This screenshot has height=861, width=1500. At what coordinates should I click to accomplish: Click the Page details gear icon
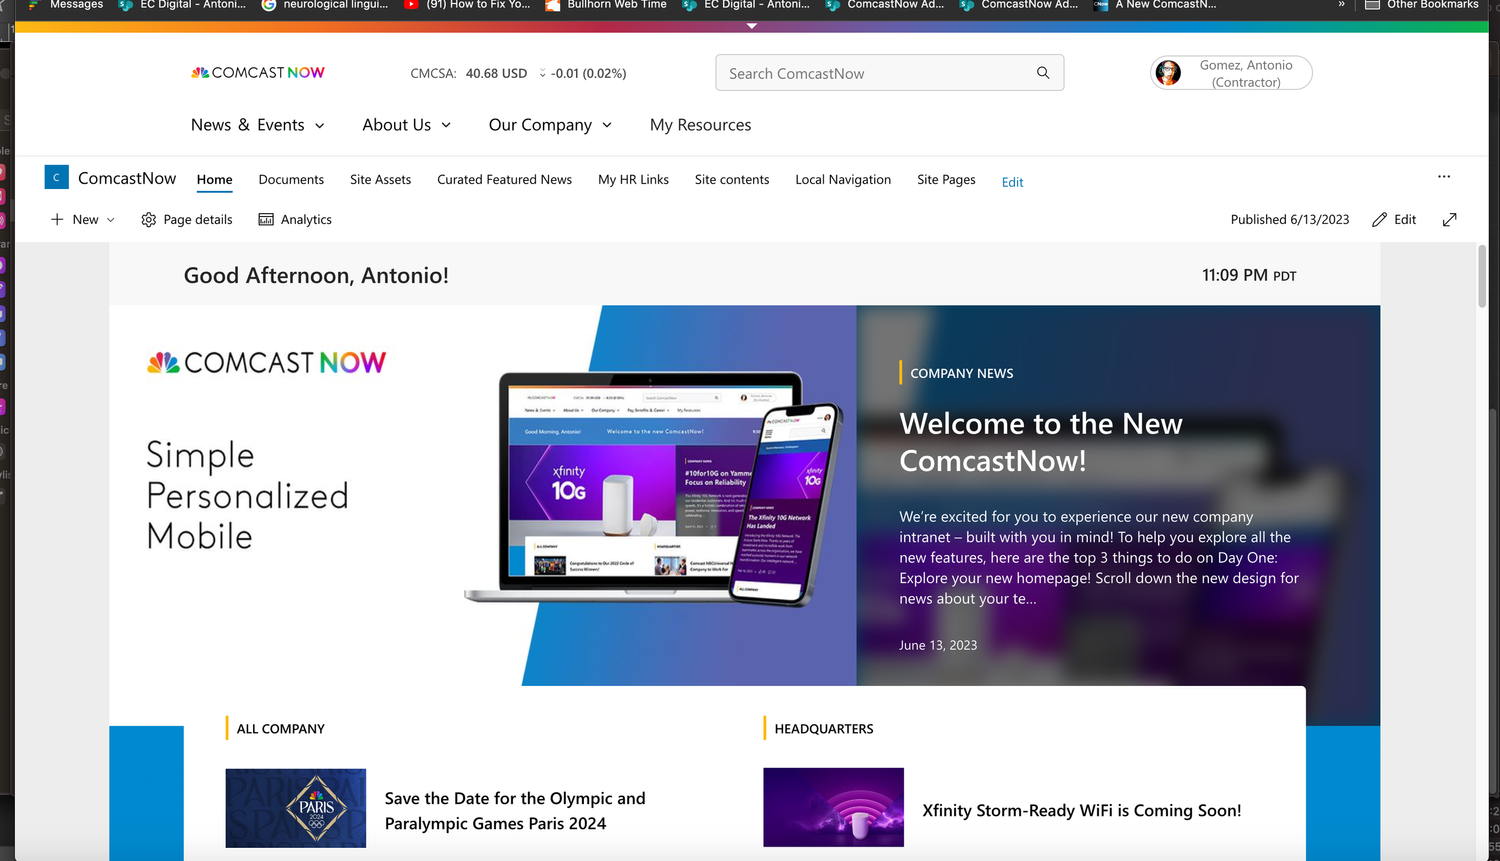tap(148, 220)
